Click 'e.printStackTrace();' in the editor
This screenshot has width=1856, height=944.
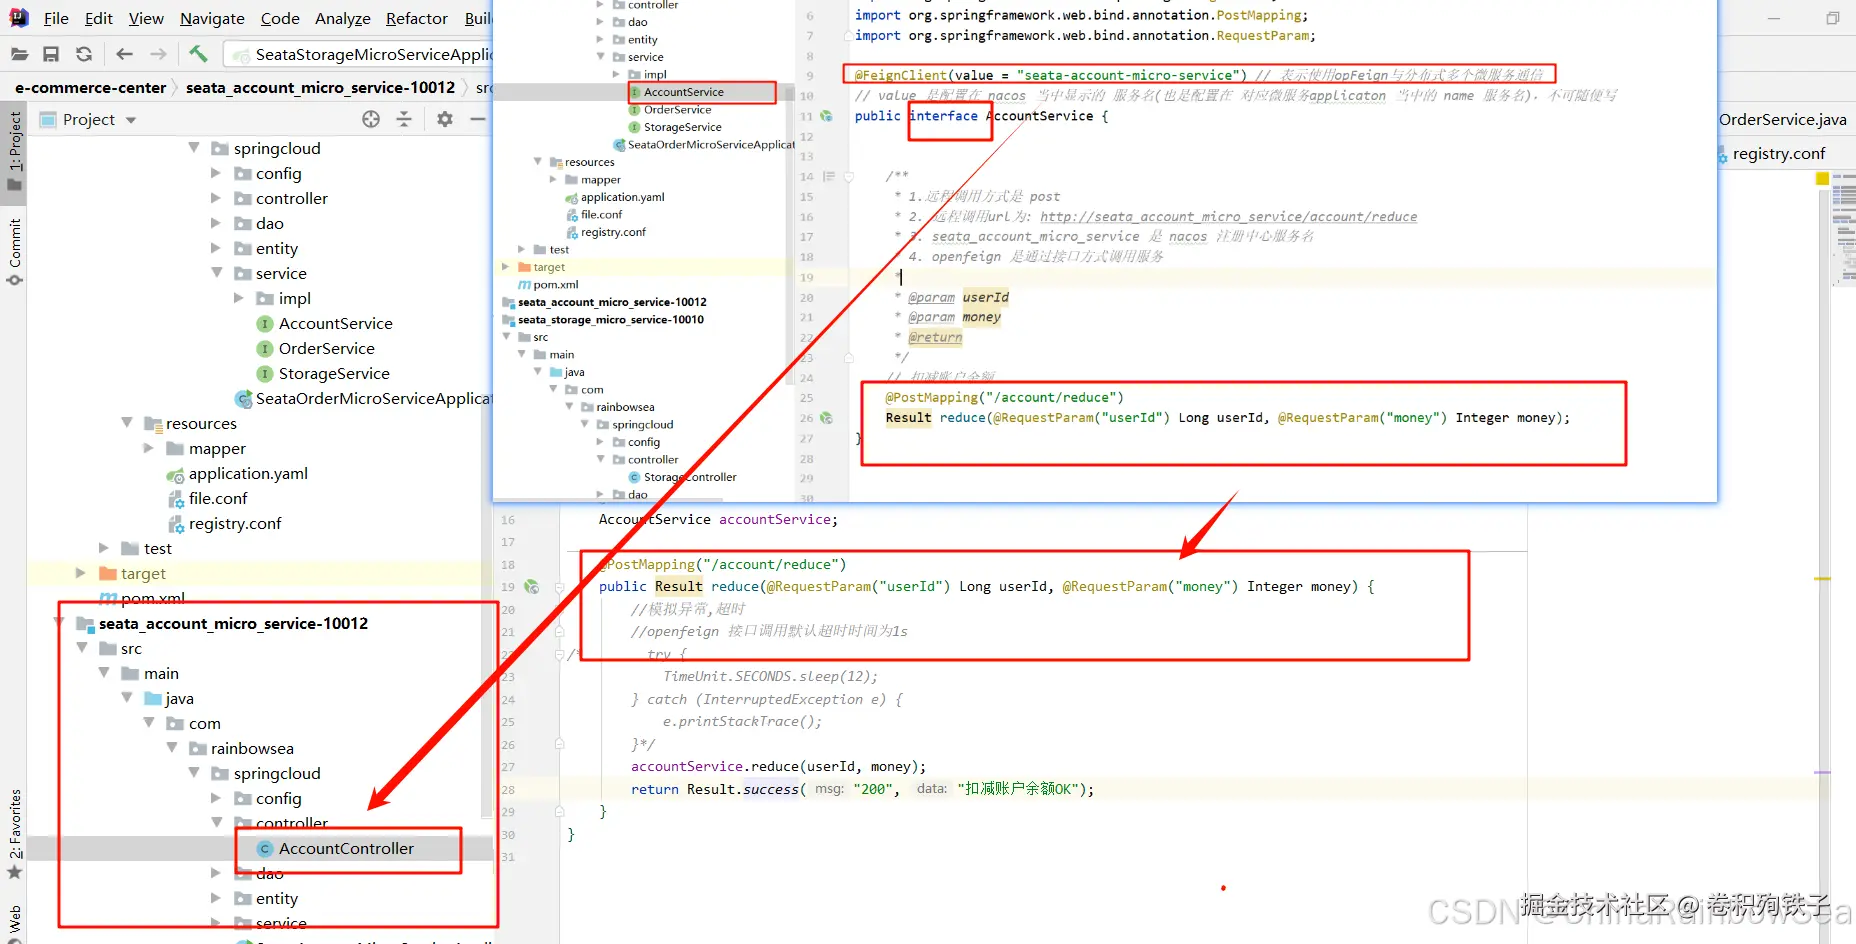coord(742,722)
